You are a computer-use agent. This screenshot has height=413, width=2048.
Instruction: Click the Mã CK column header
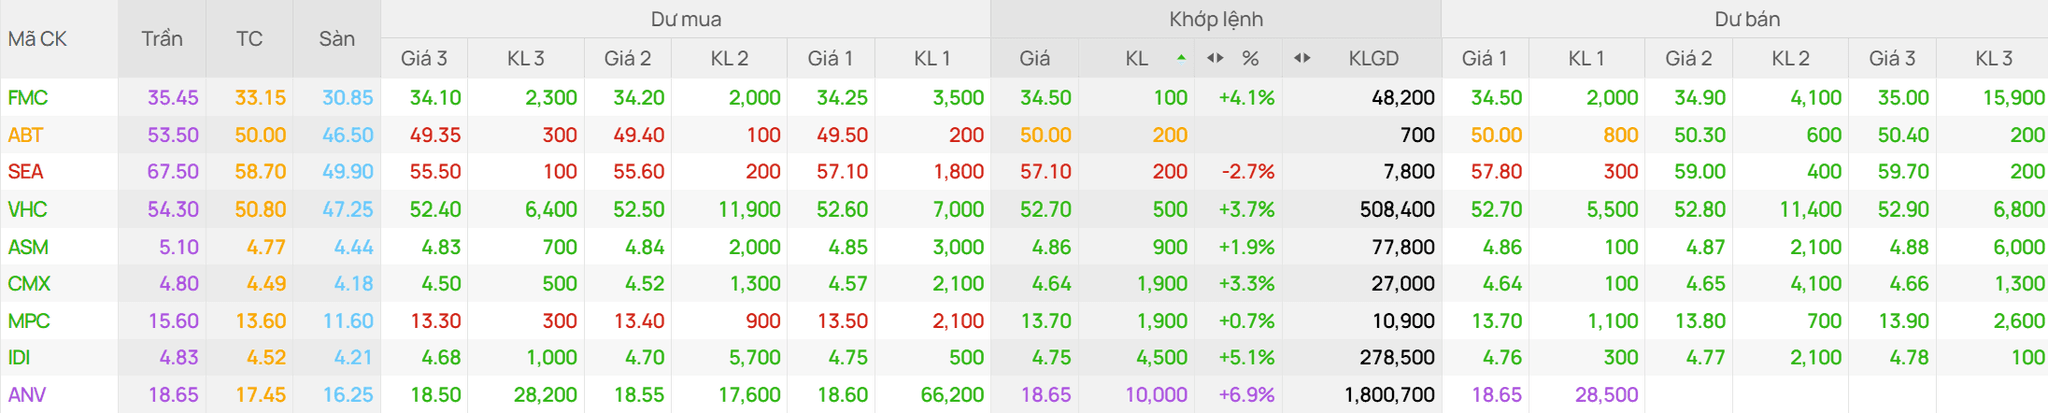(37, 39)
